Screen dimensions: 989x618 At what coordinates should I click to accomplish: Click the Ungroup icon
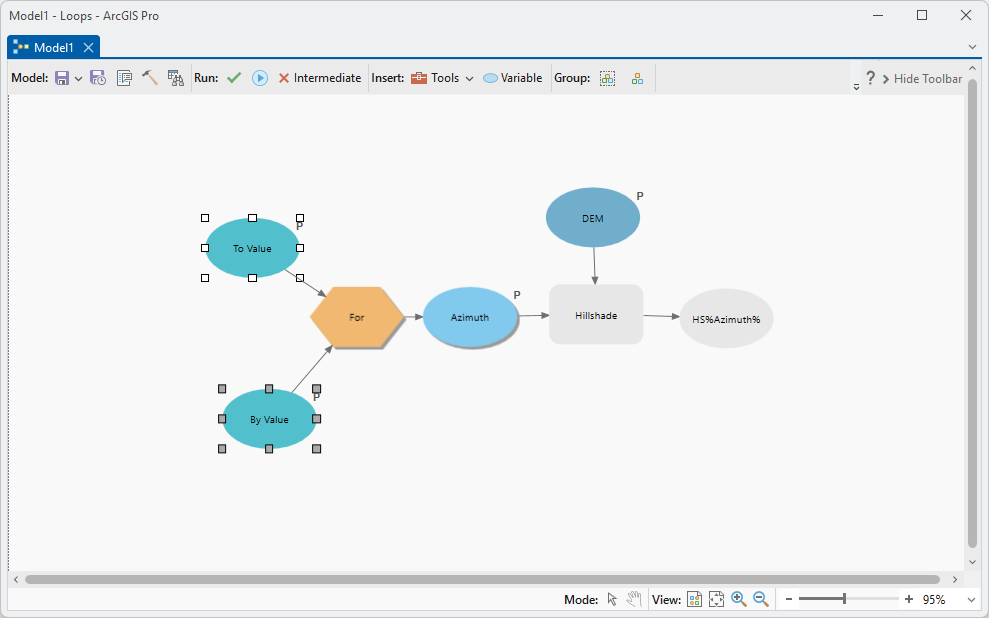point(638,78)
